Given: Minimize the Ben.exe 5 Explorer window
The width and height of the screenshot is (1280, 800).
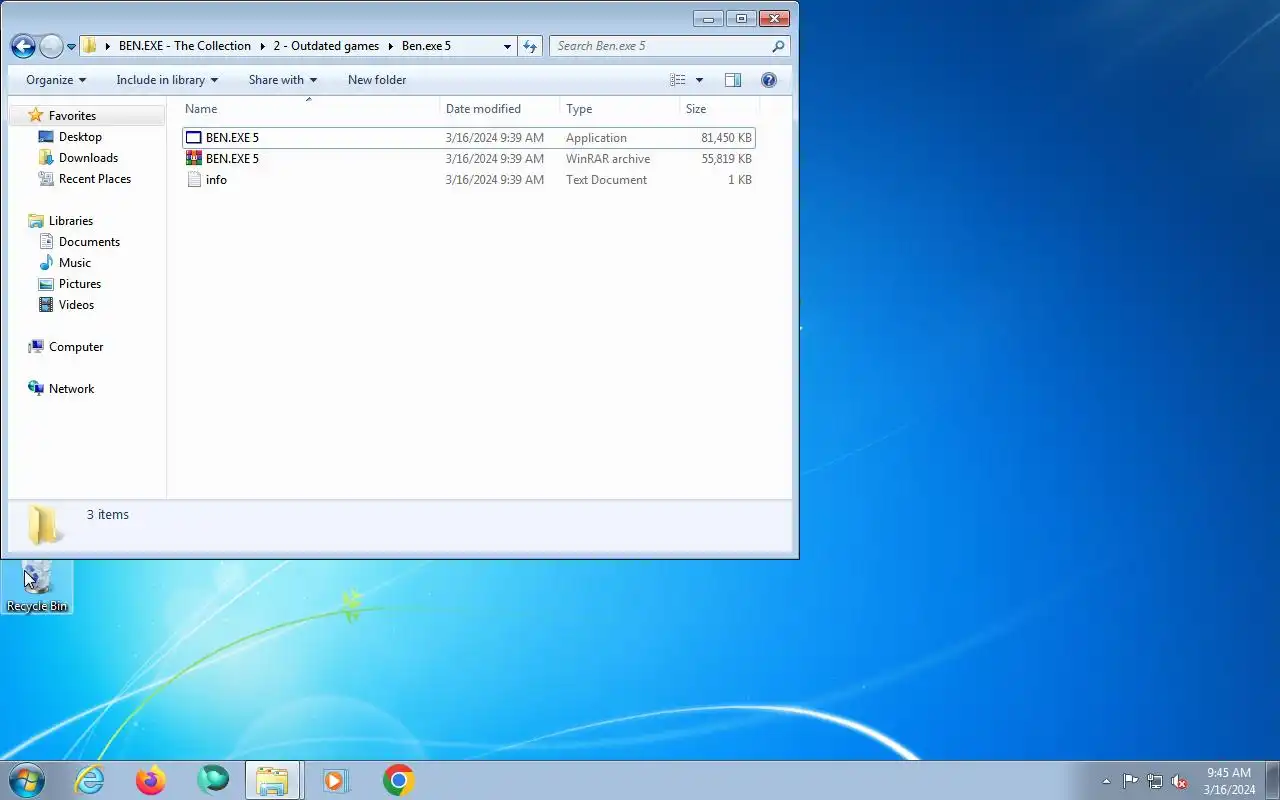Looking at the screenshot, I should pos(708,18).
